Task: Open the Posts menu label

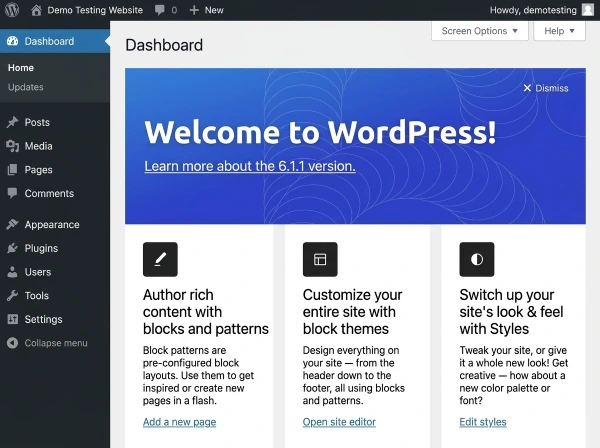Action: (x=37, y=122)
